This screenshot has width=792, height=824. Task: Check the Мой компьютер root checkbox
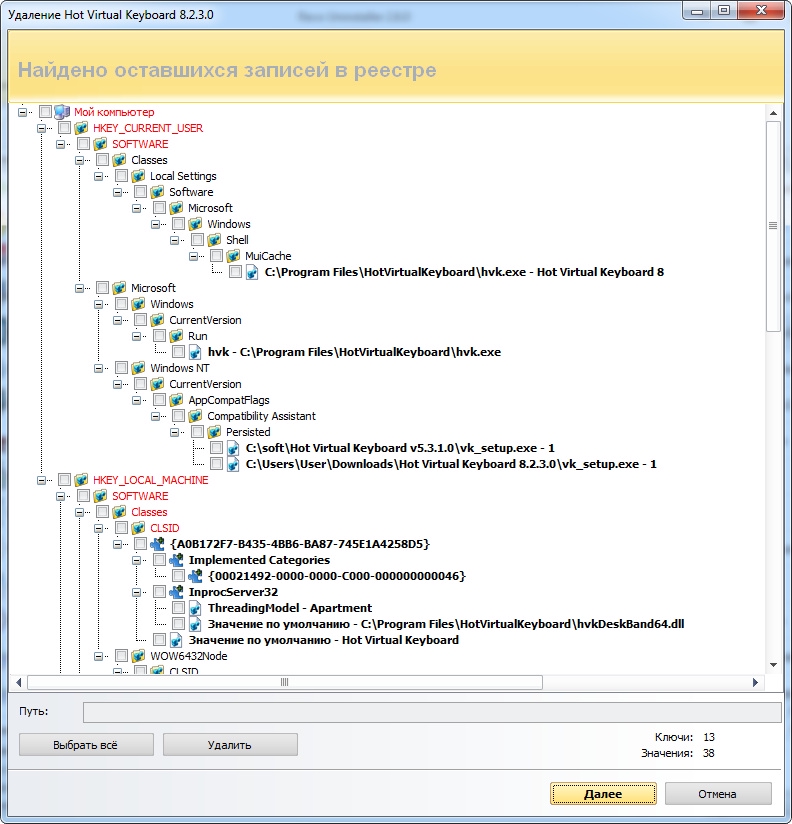click(45, 111)
